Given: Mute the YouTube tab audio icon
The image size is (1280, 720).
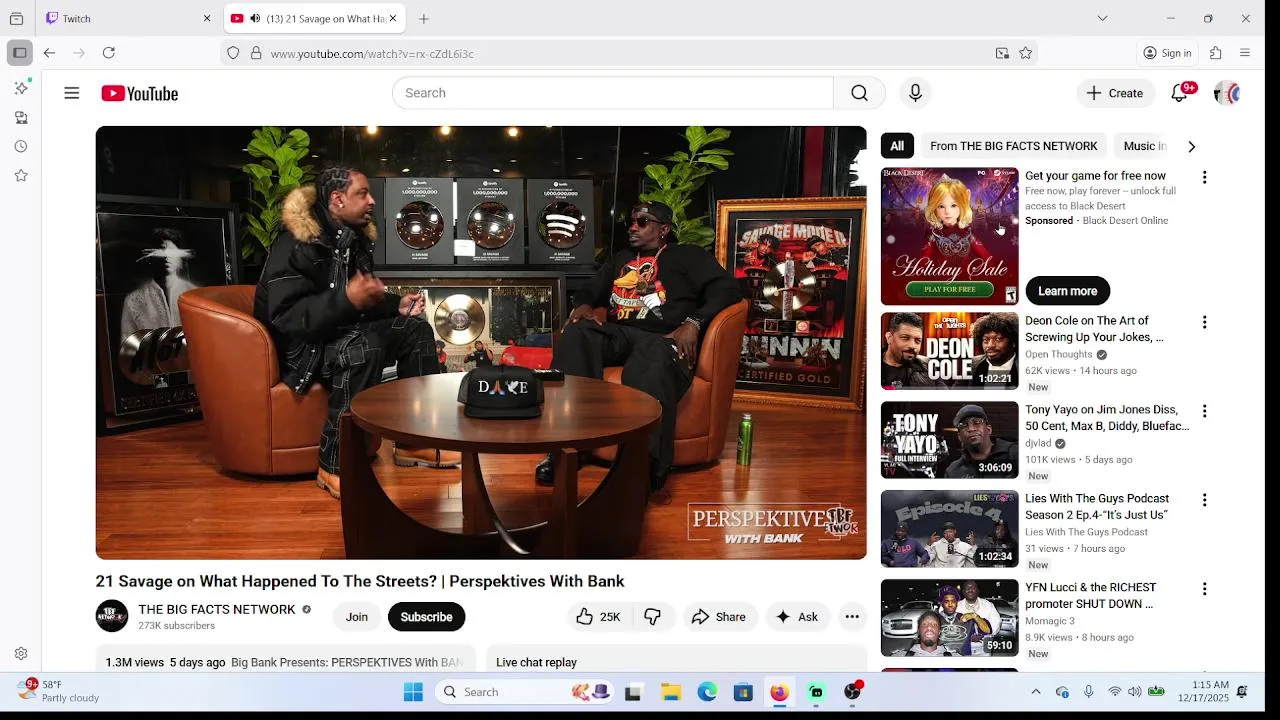Looking at the screenshot, I should [x=255, y=18].
